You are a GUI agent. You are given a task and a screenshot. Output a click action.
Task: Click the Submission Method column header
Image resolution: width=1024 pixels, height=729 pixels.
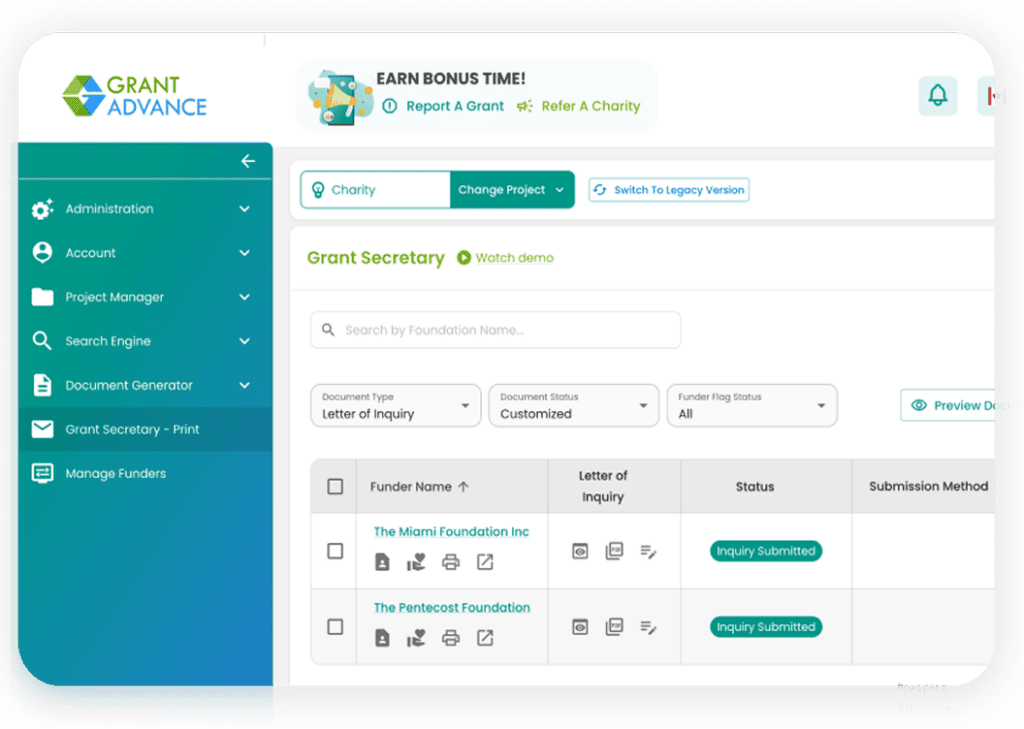coord(928,486)
